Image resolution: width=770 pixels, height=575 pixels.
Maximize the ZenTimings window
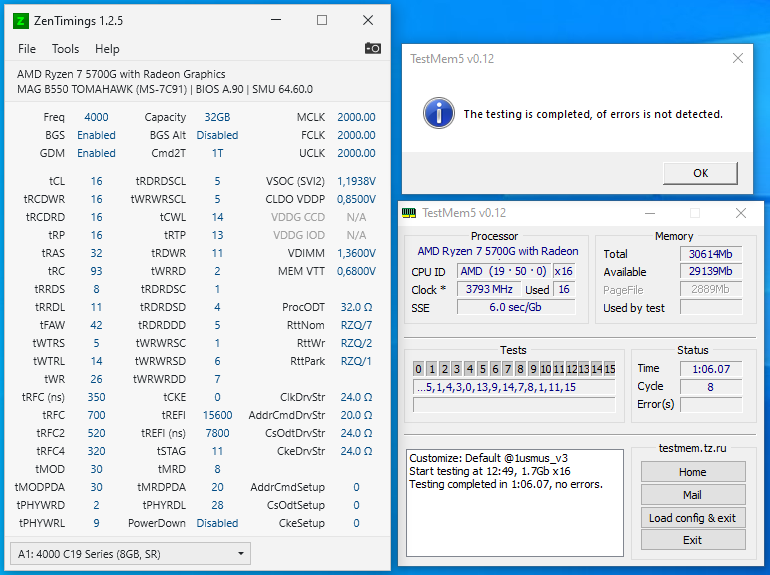click(322, 20)
